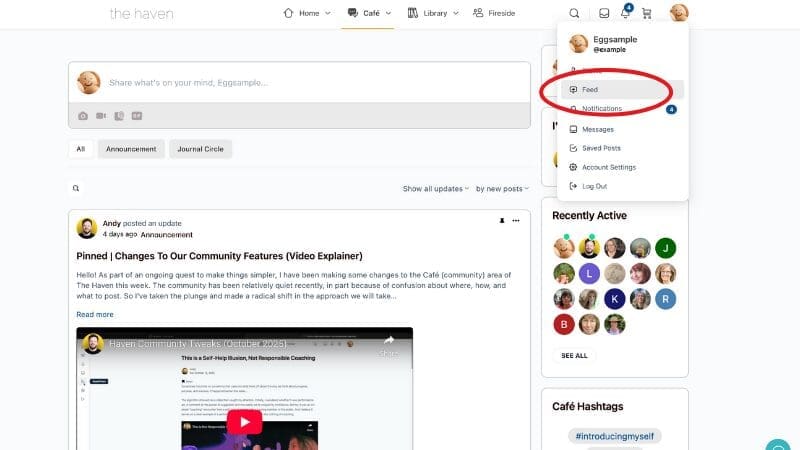Click the notification bell icon
800x450 pixels.
625,14
